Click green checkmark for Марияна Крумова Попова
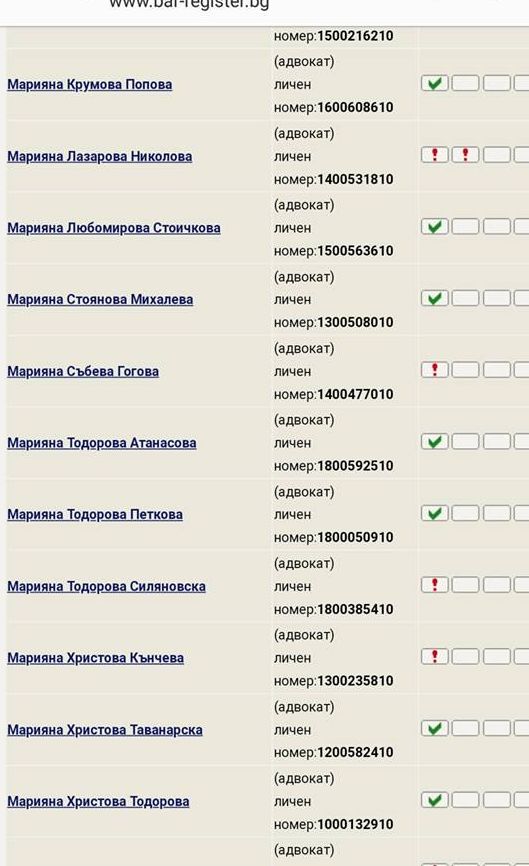Image resolution: width=529 pixels, height=866 pixels. [x=435, y=83]
